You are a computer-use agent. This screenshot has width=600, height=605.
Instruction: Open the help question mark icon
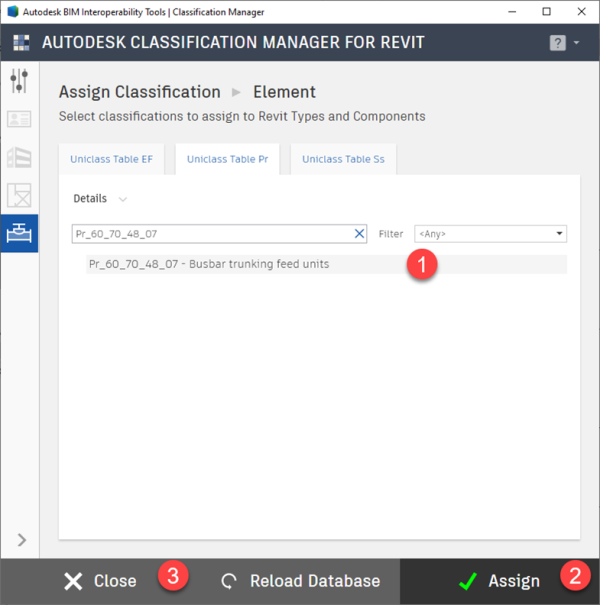click(x=558, y=43)
